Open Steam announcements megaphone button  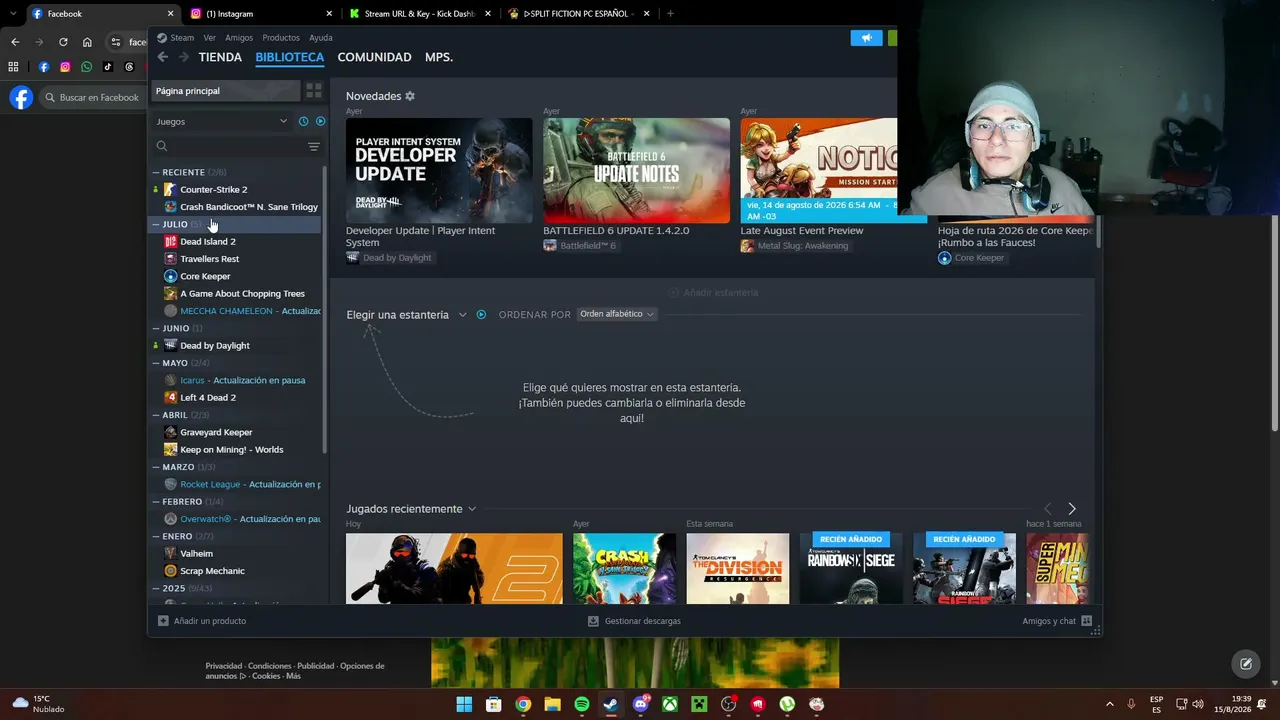click(866, 38)
